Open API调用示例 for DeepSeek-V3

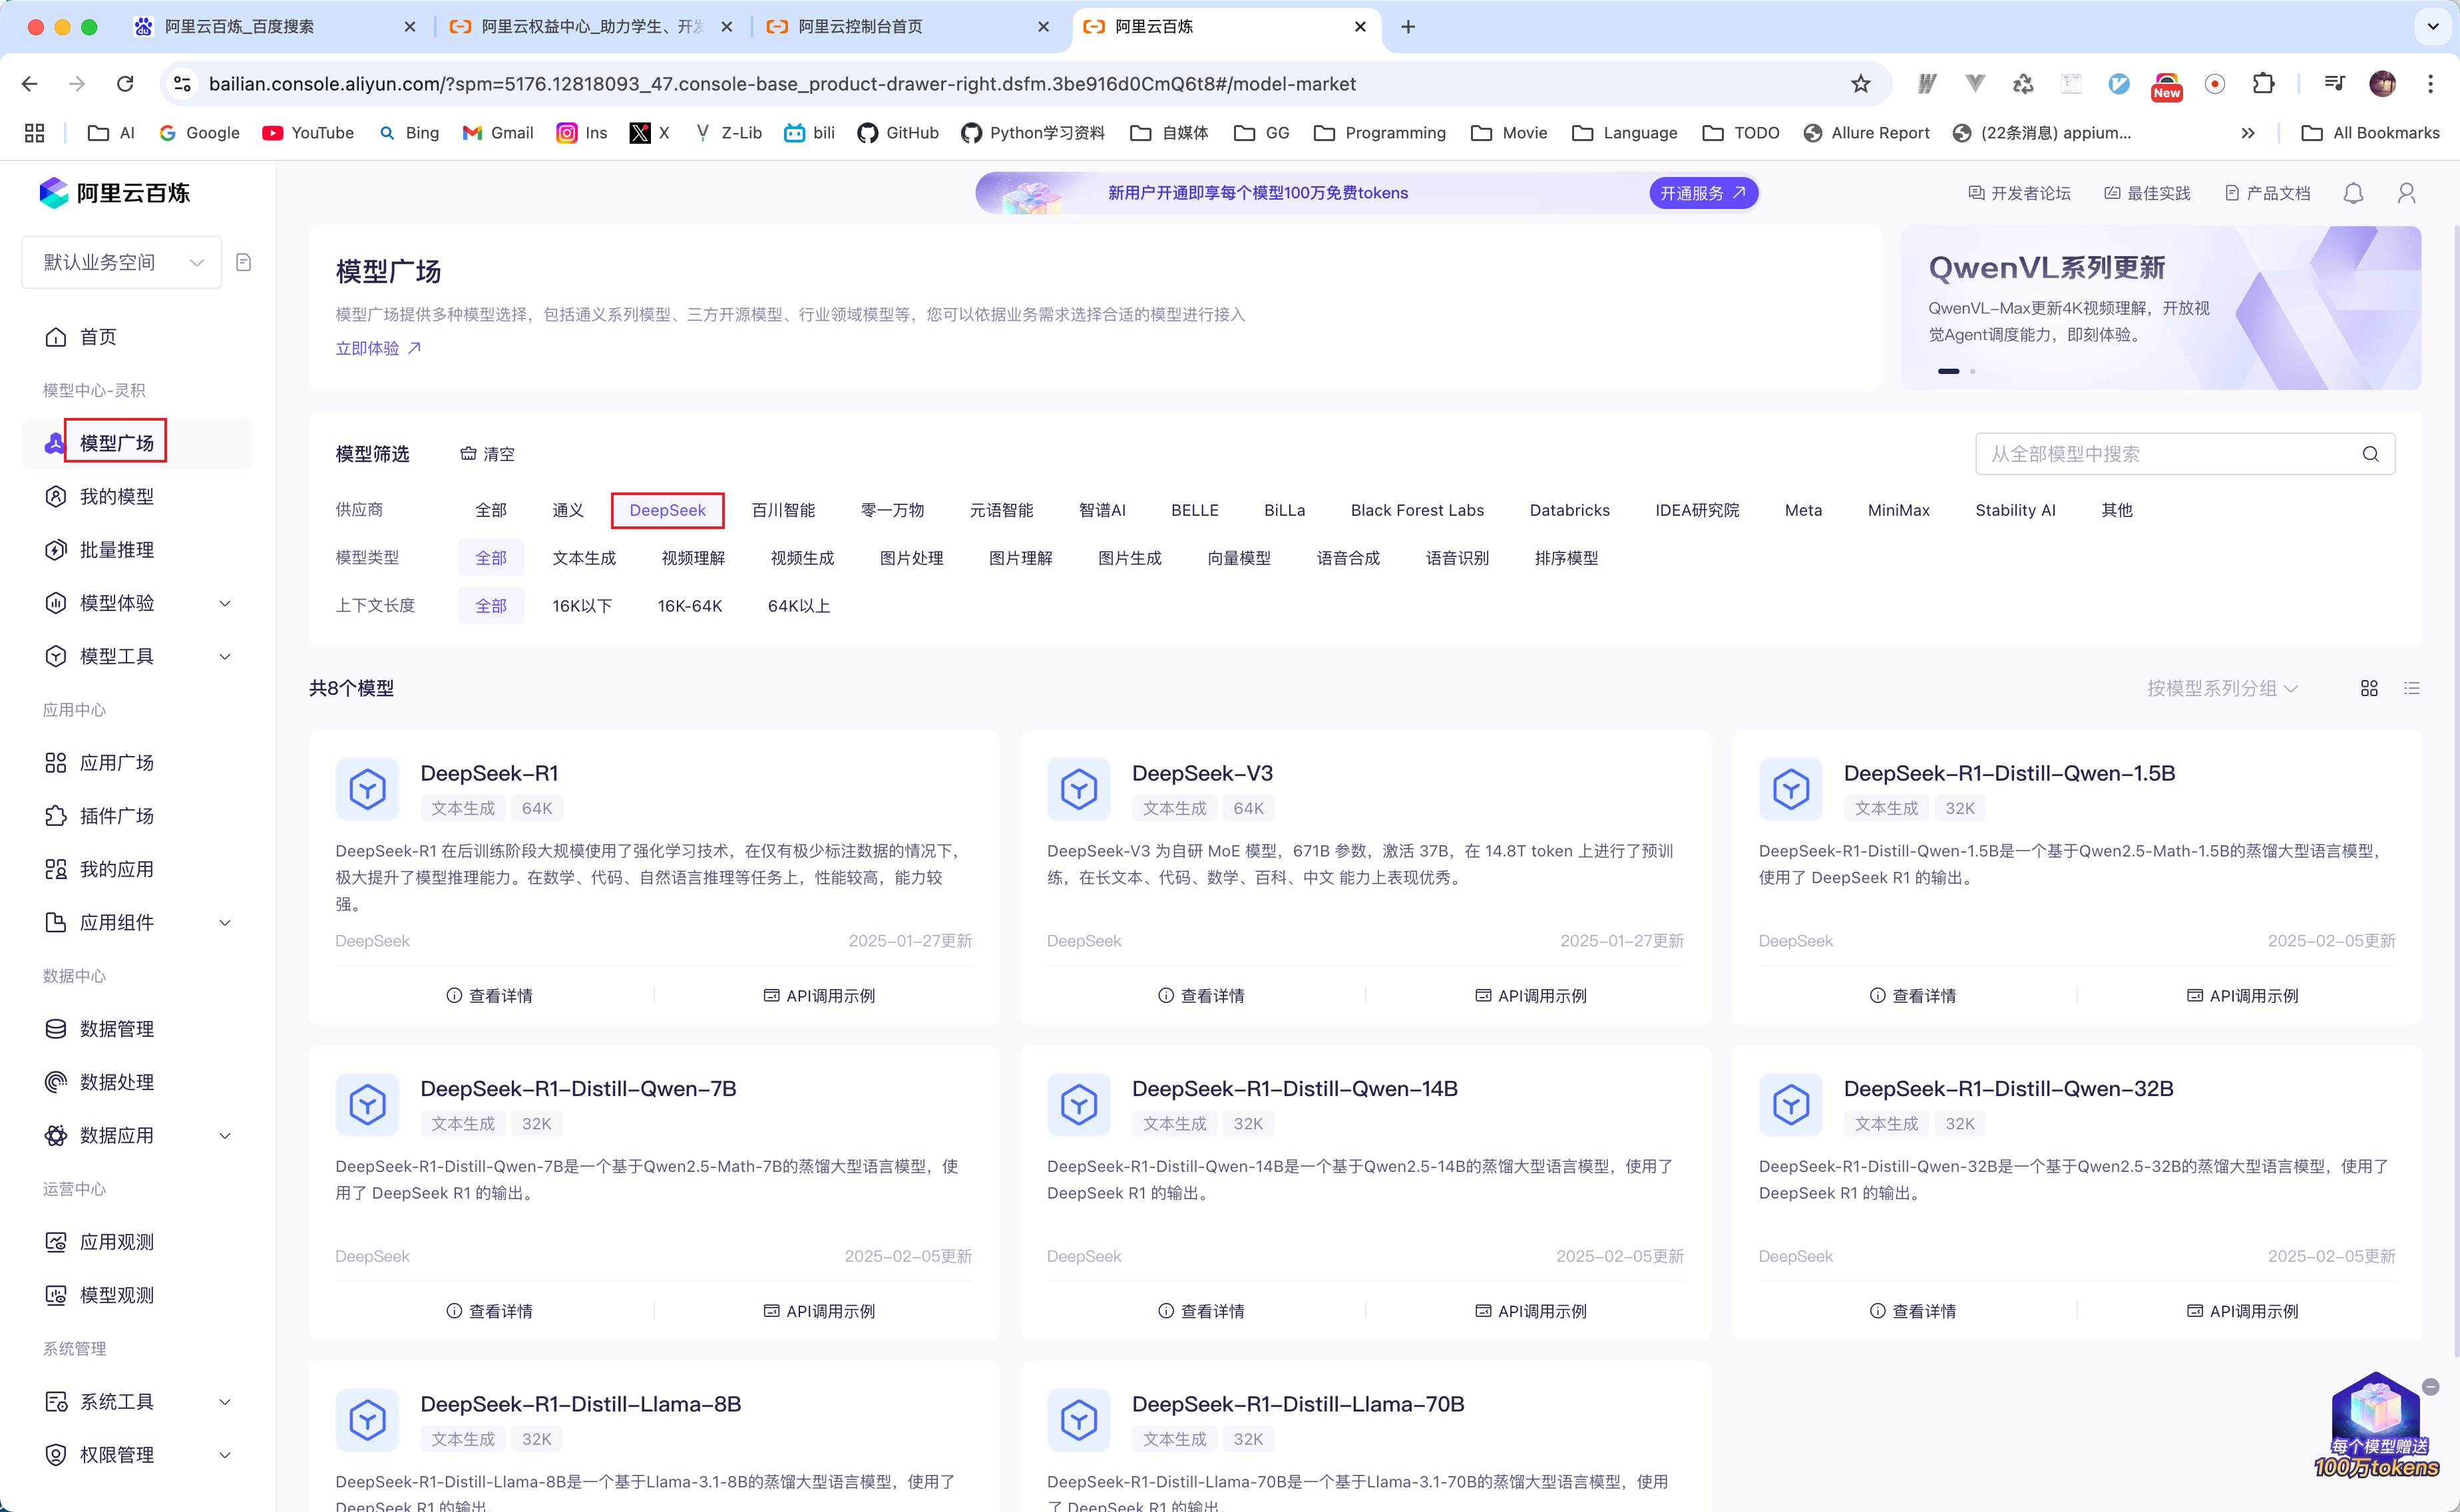(x=1531, y=995)
